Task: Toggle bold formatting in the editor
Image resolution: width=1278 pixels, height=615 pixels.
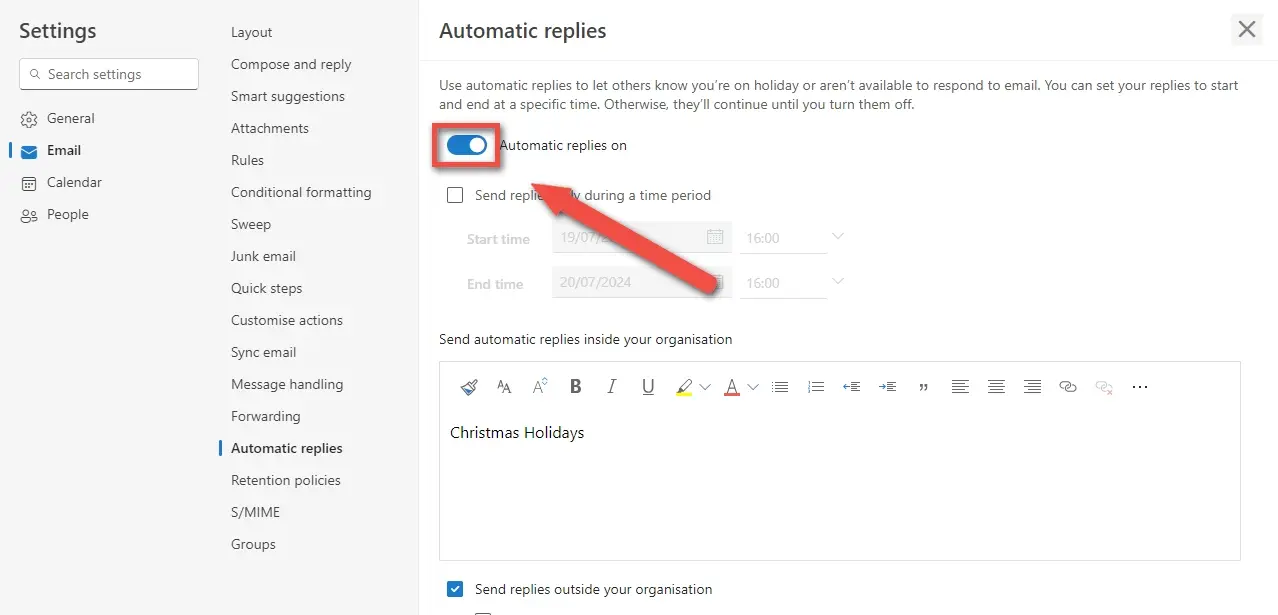Action: (576, 387)
